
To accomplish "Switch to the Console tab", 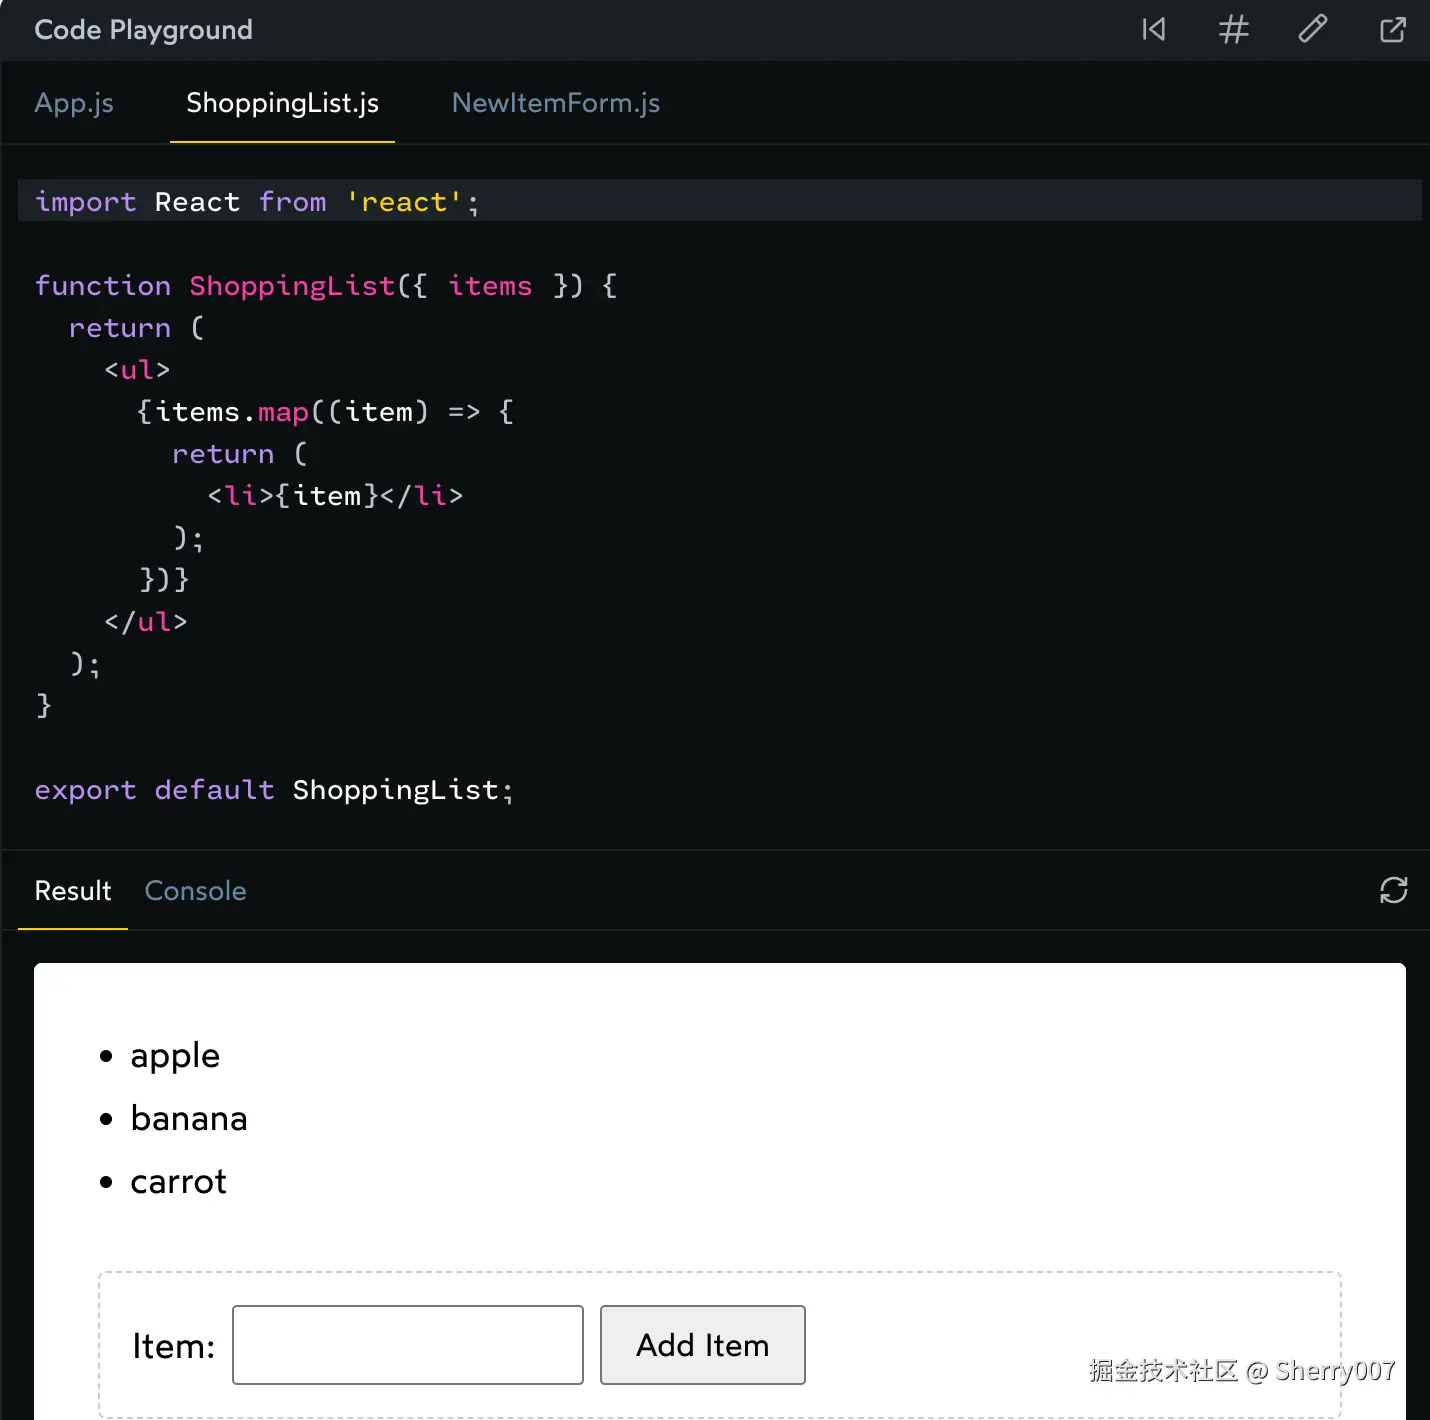I will tap(195, 891).
